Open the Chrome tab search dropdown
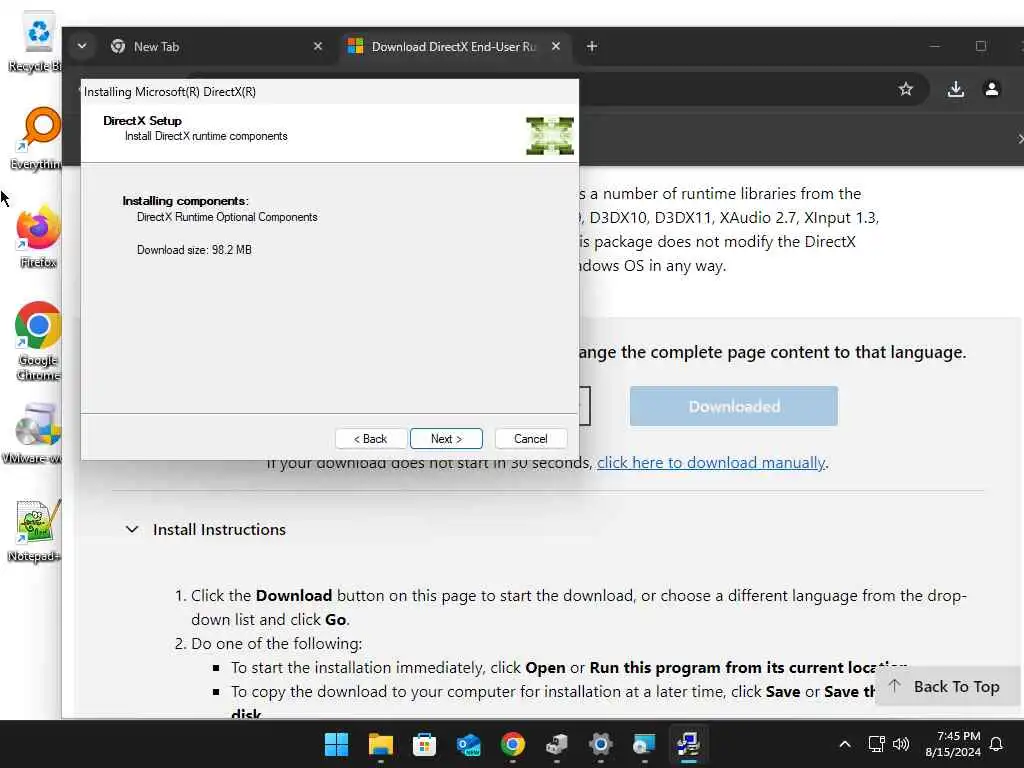The height and width of the screenshot is (768, 1024). 82,46
